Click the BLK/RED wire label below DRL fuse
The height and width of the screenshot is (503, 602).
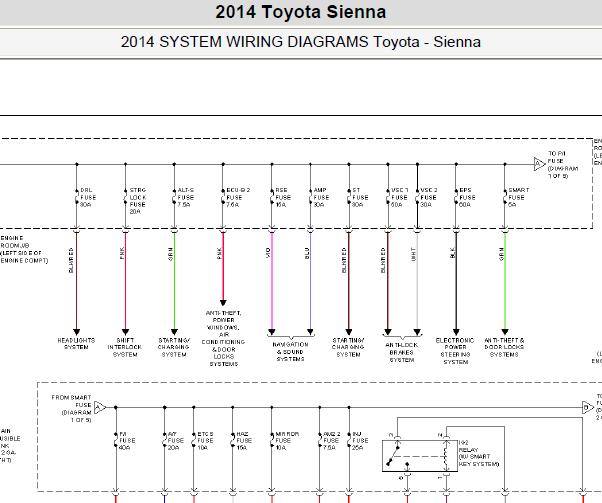[71, 260]
